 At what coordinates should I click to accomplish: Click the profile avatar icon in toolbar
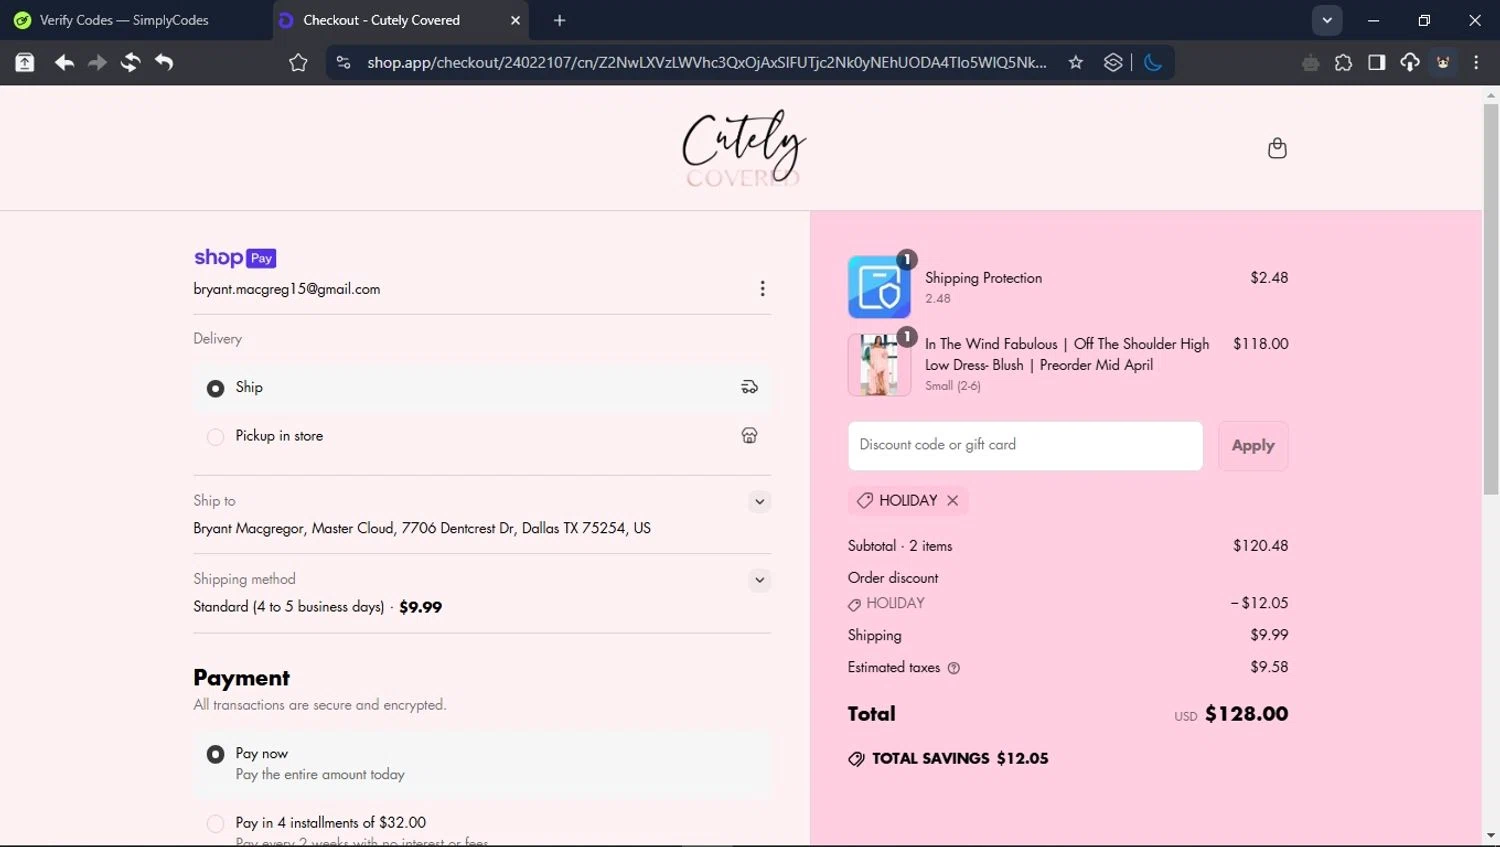pos(1443,62)
